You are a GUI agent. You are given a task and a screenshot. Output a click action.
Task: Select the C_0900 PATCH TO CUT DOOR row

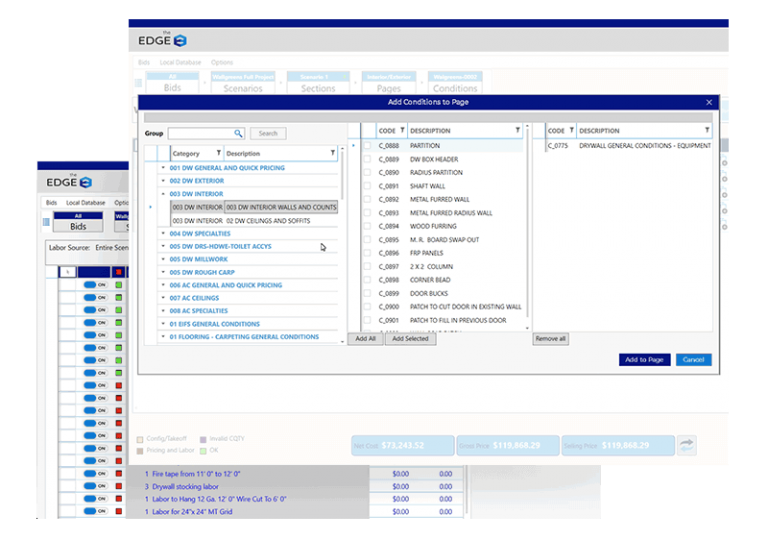443,307
